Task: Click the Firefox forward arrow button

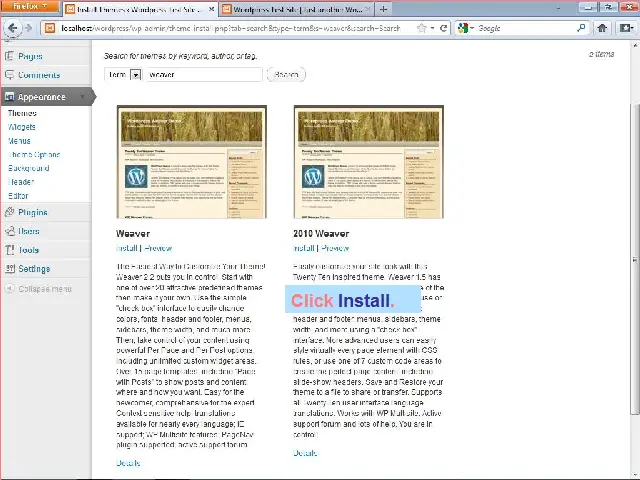Action: click(29, 28)
